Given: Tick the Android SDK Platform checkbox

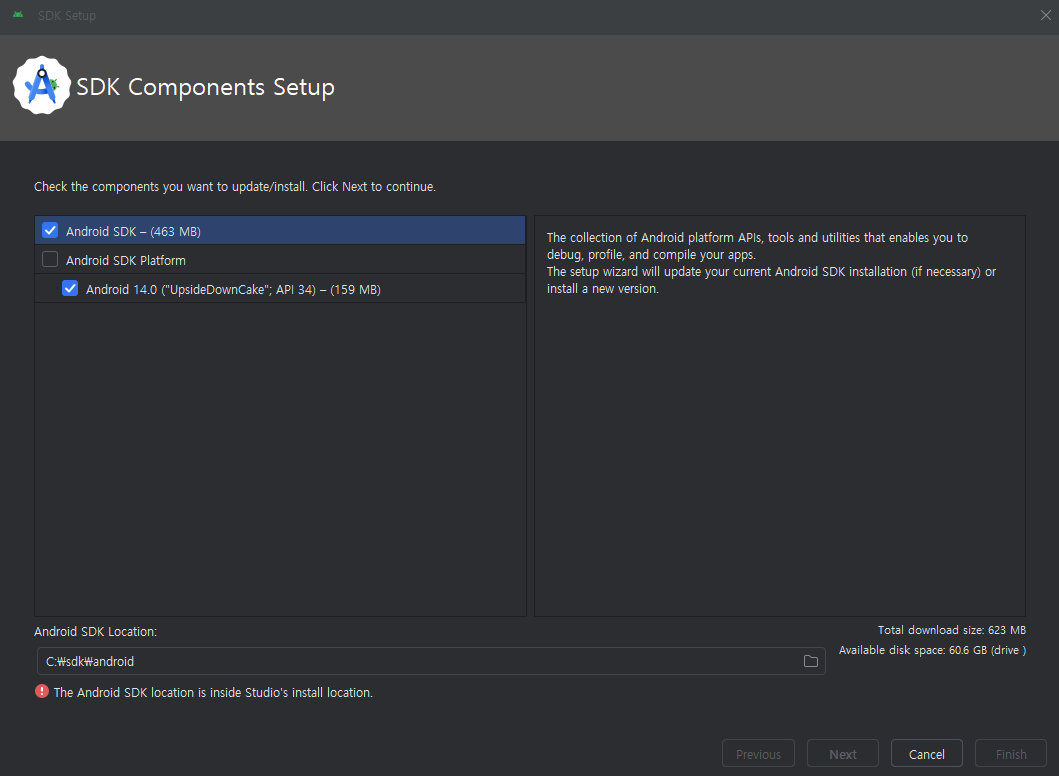Looking at the screenshot, I should point(50,259).
